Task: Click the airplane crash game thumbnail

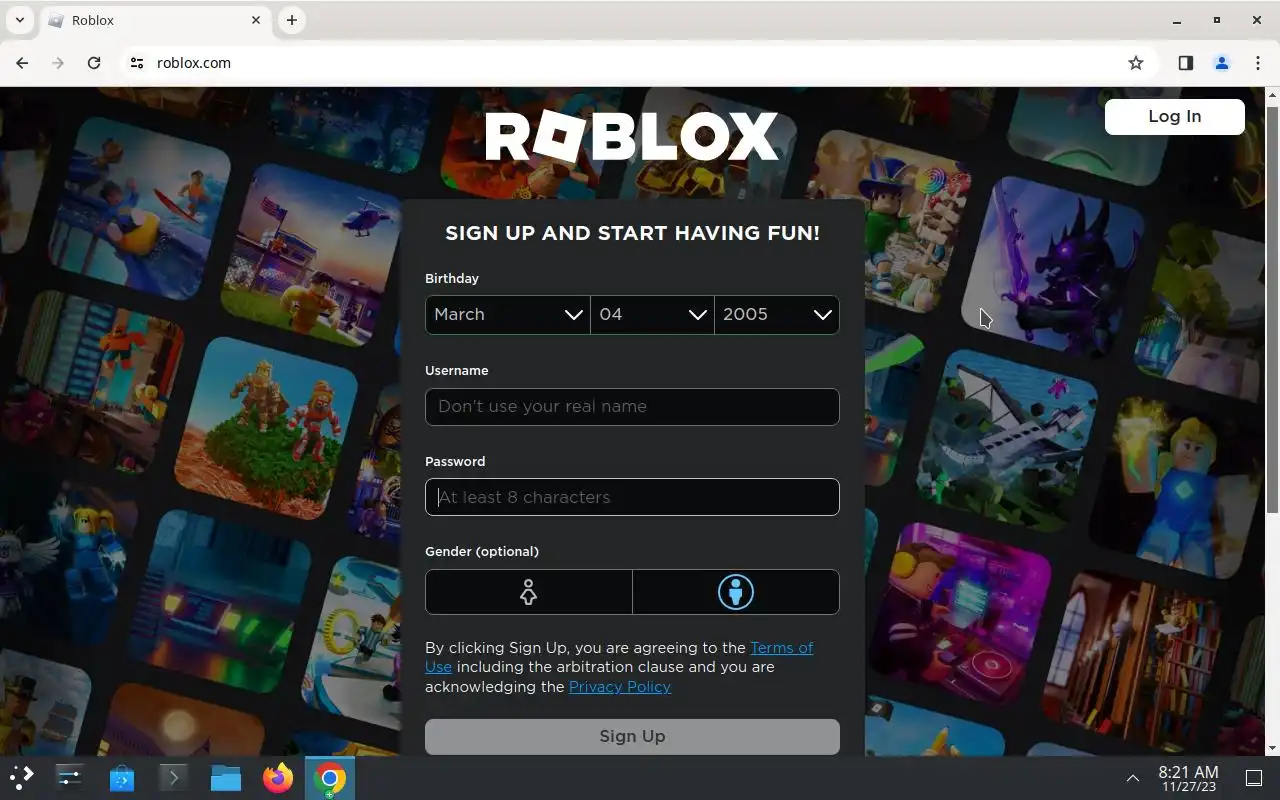Action: [1005, 440]
